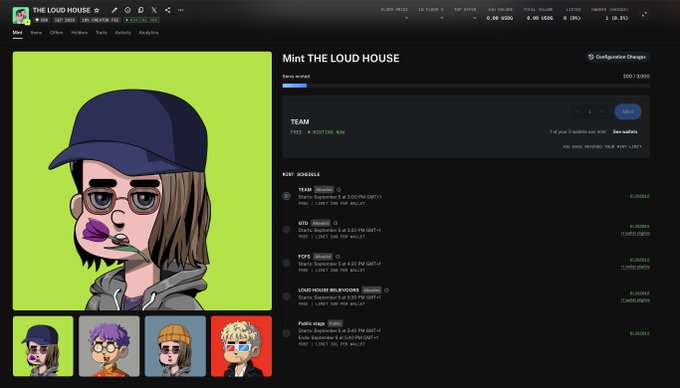Click the large green preview image
The image size is (680, 388).
point(142,181)
